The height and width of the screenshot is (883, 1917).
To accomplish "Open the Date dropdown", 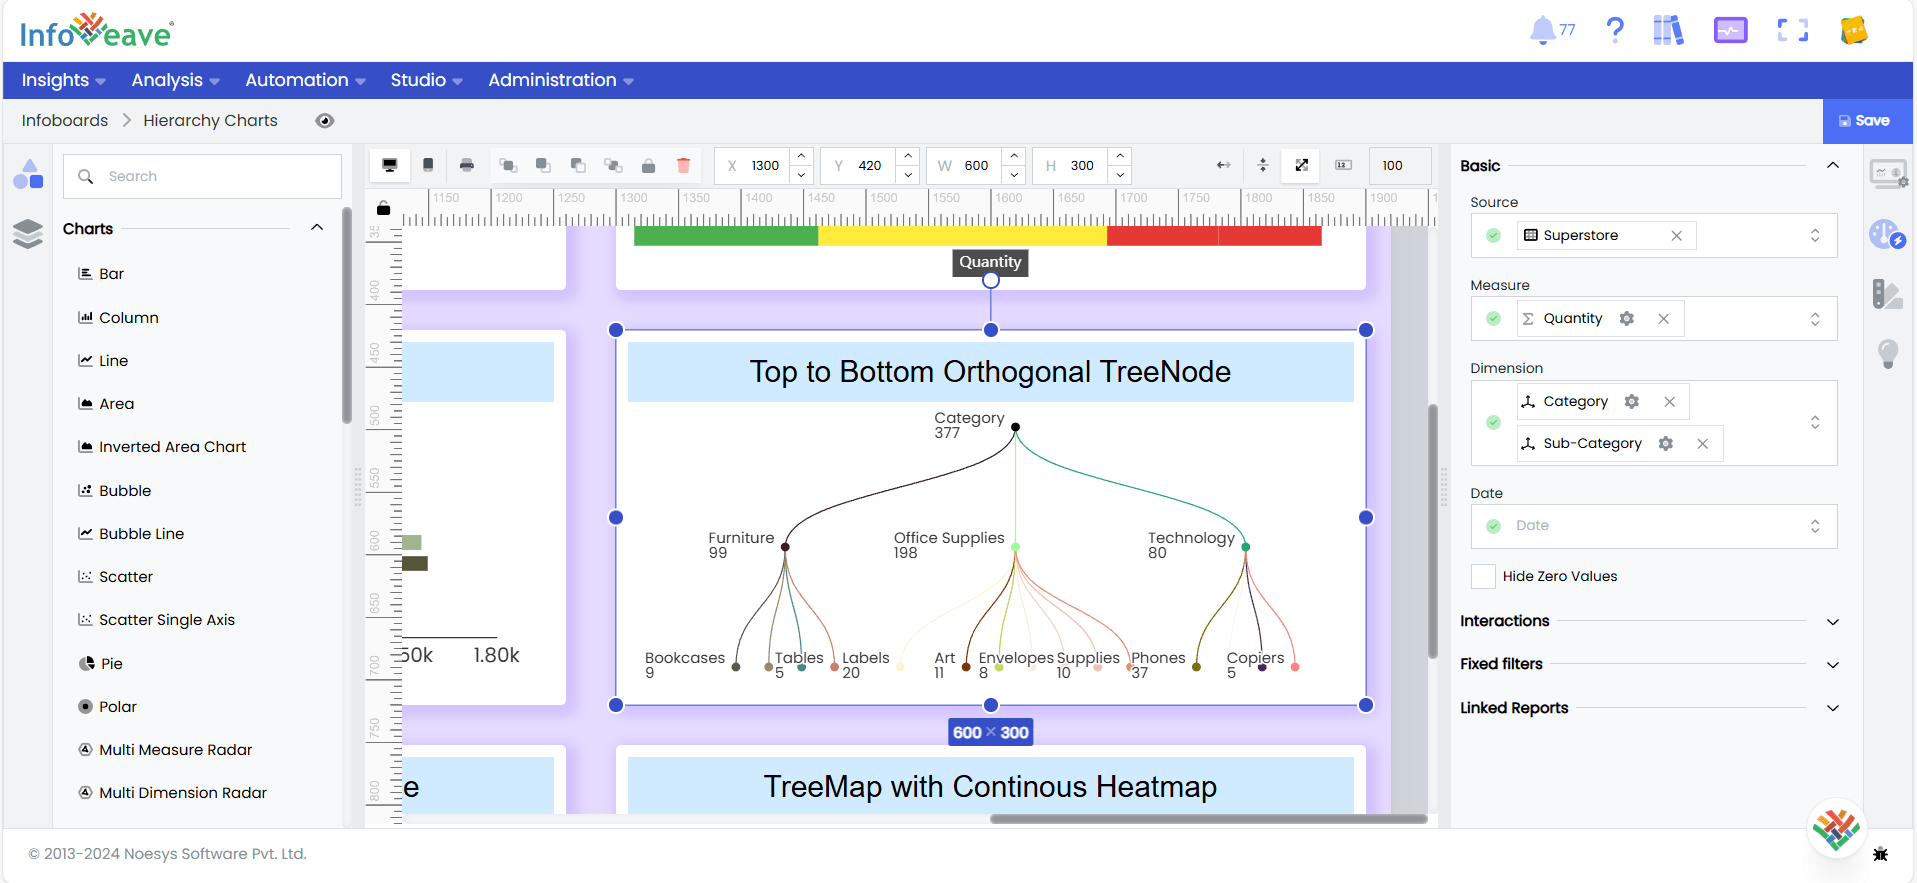I will [1654, 526].
